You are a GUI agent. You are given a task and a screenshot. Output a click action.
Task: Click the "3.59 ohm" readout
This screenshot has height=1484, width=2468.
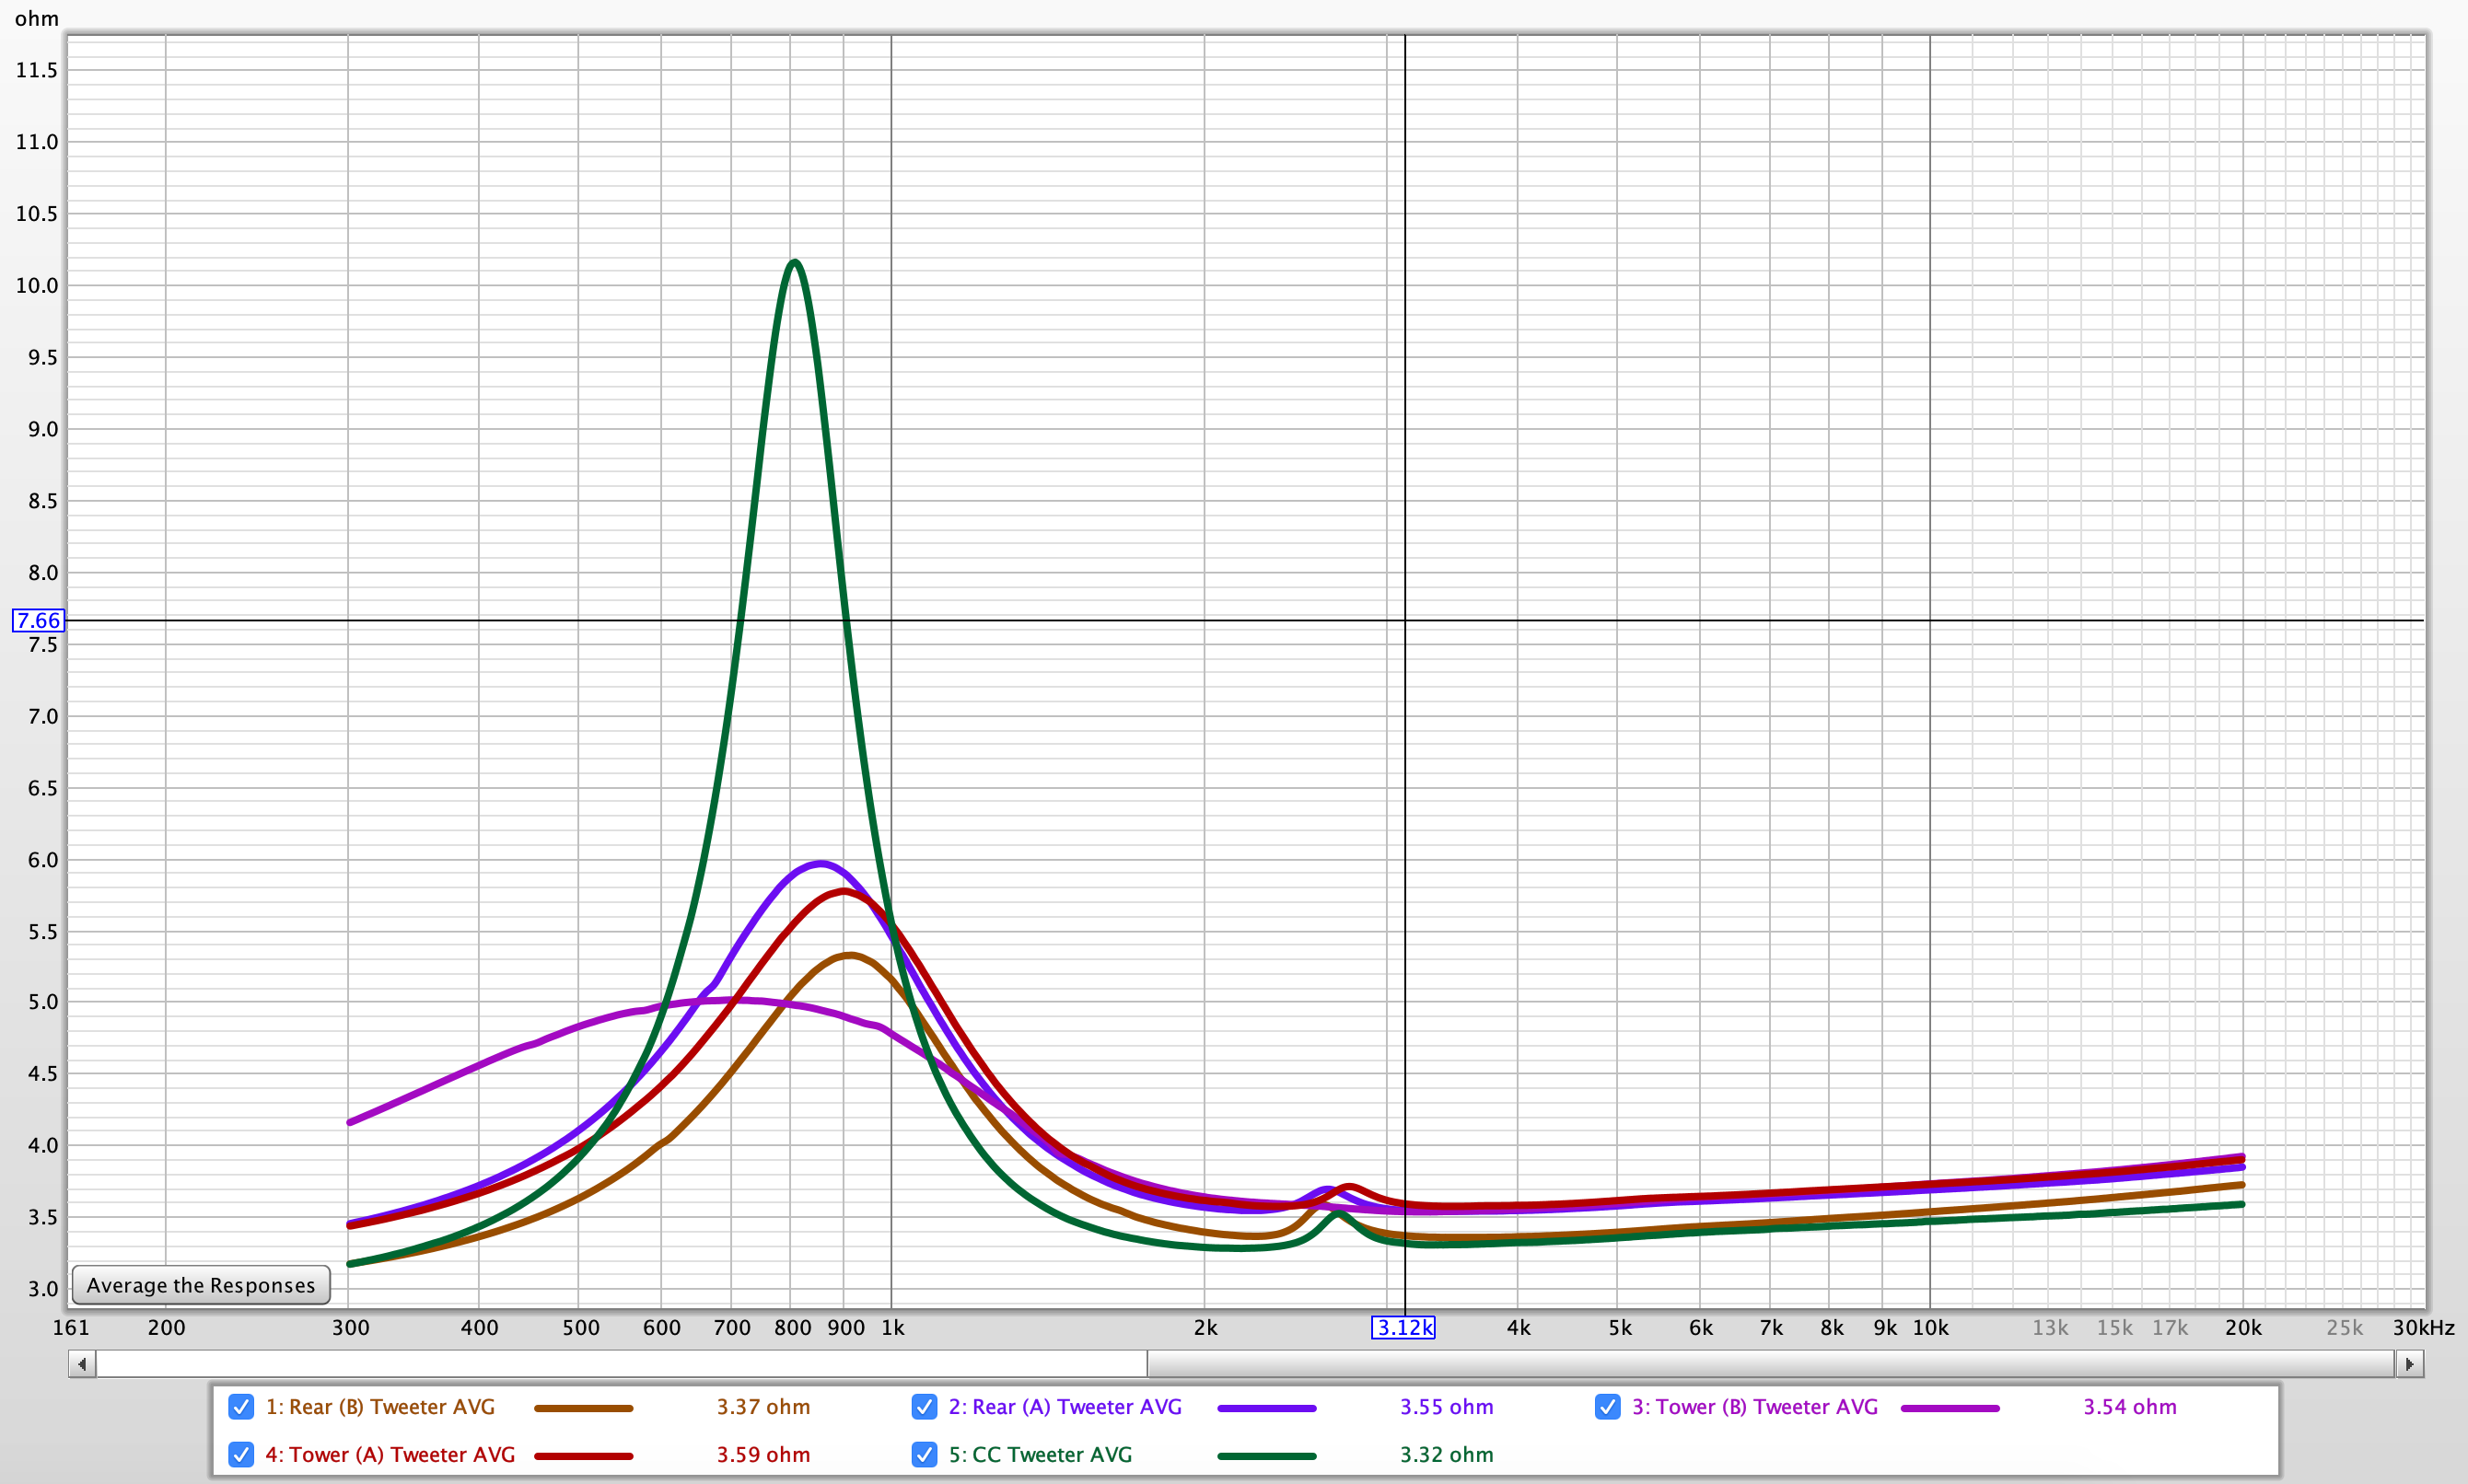pos(763,1455)
